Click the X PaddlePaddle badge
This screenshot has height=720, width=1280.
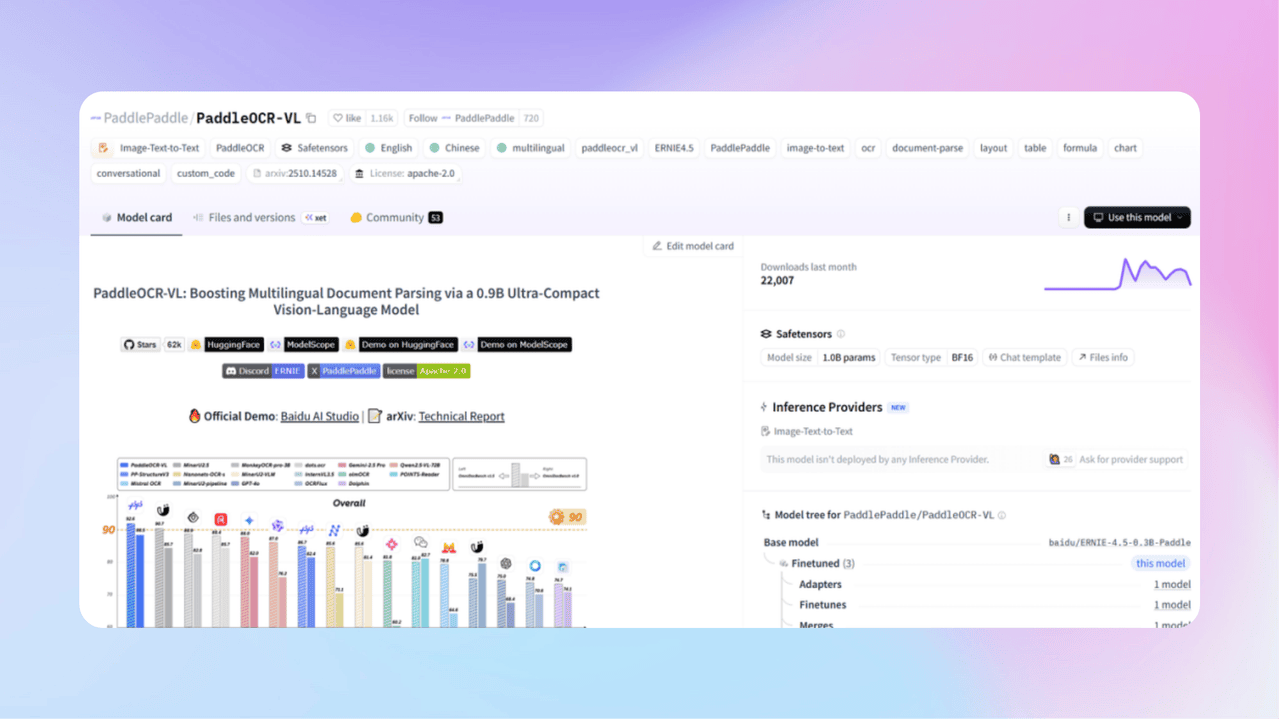[x=343, y=371]
